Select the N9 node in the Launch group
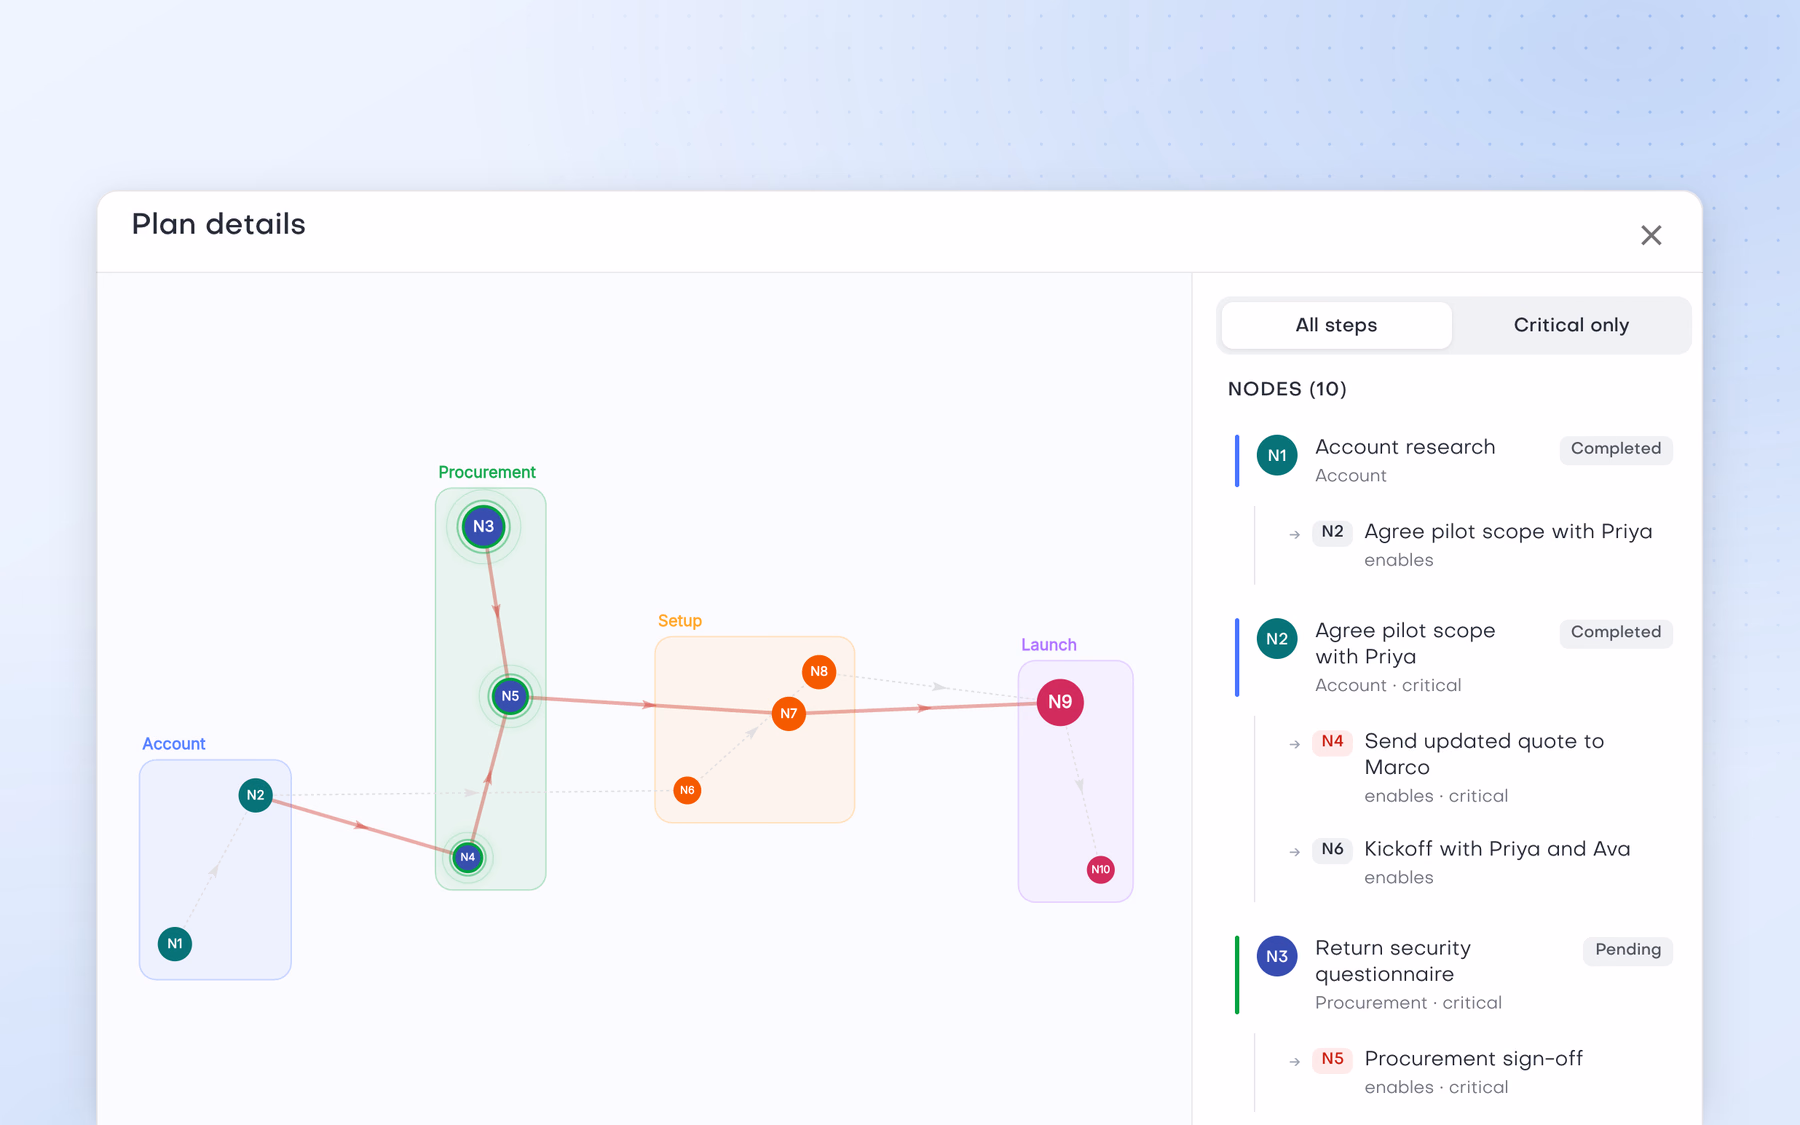This screenshot has width=1800, height=1125. pyautogui.click(x=1060, y=702)
